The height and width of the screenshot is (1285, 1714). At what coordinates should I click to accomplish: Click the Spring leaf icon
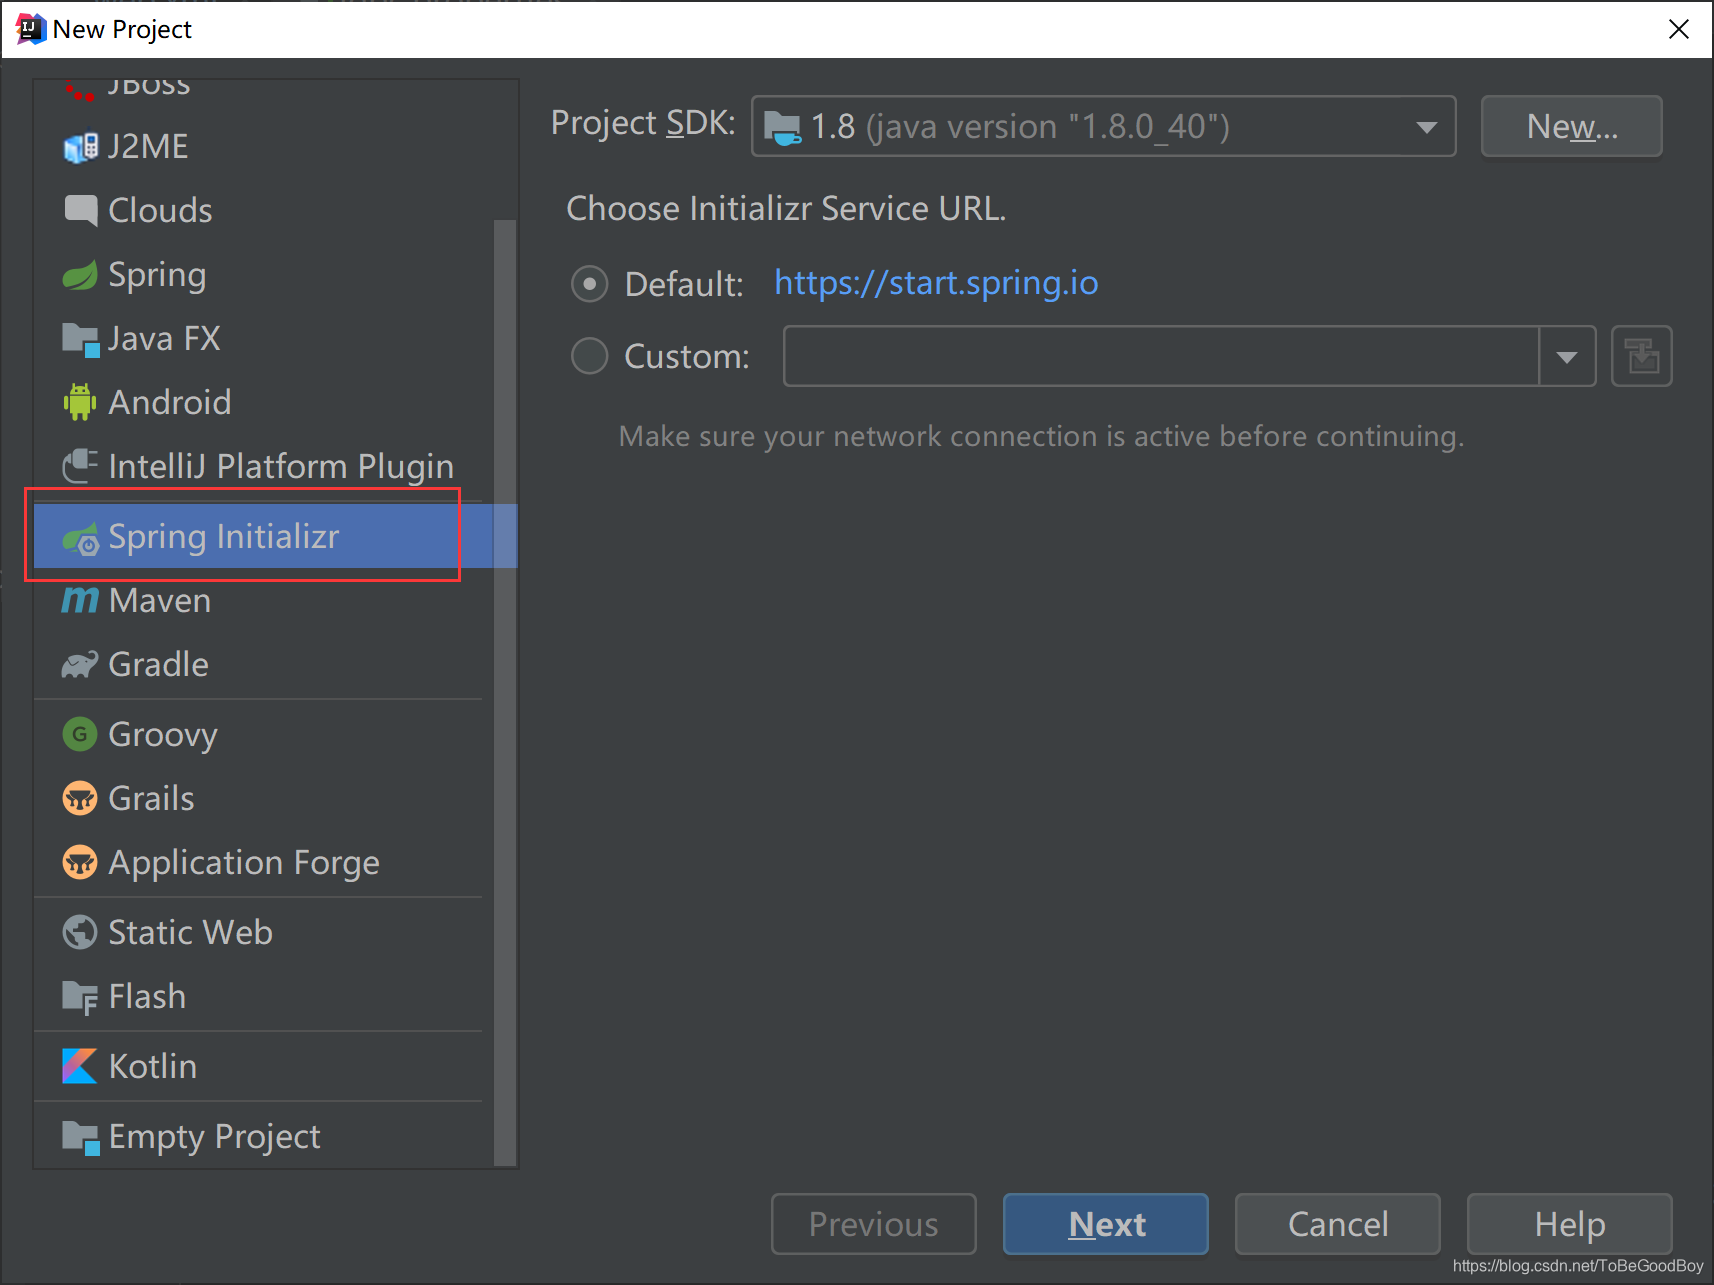coord(80,275)
